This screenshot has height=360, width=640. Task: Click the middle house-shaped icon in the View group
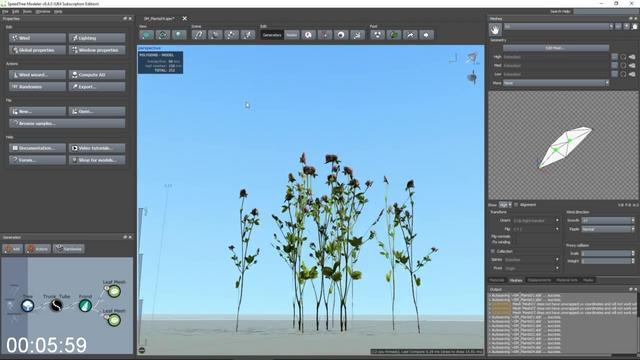[162, 35]
